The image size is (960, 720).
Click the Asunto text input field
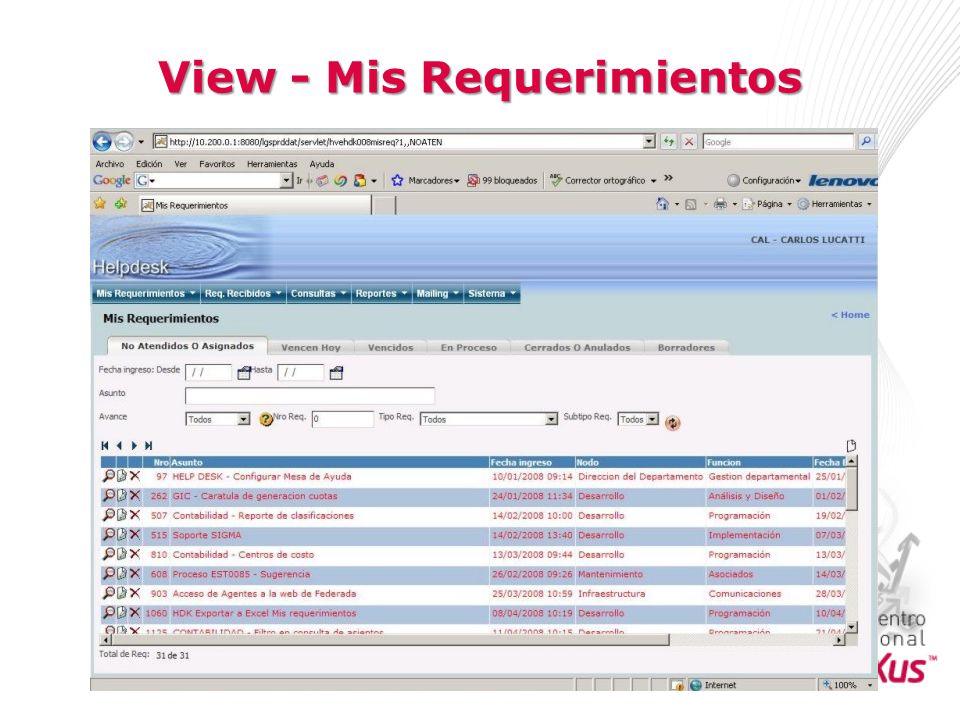pos(310,396)
